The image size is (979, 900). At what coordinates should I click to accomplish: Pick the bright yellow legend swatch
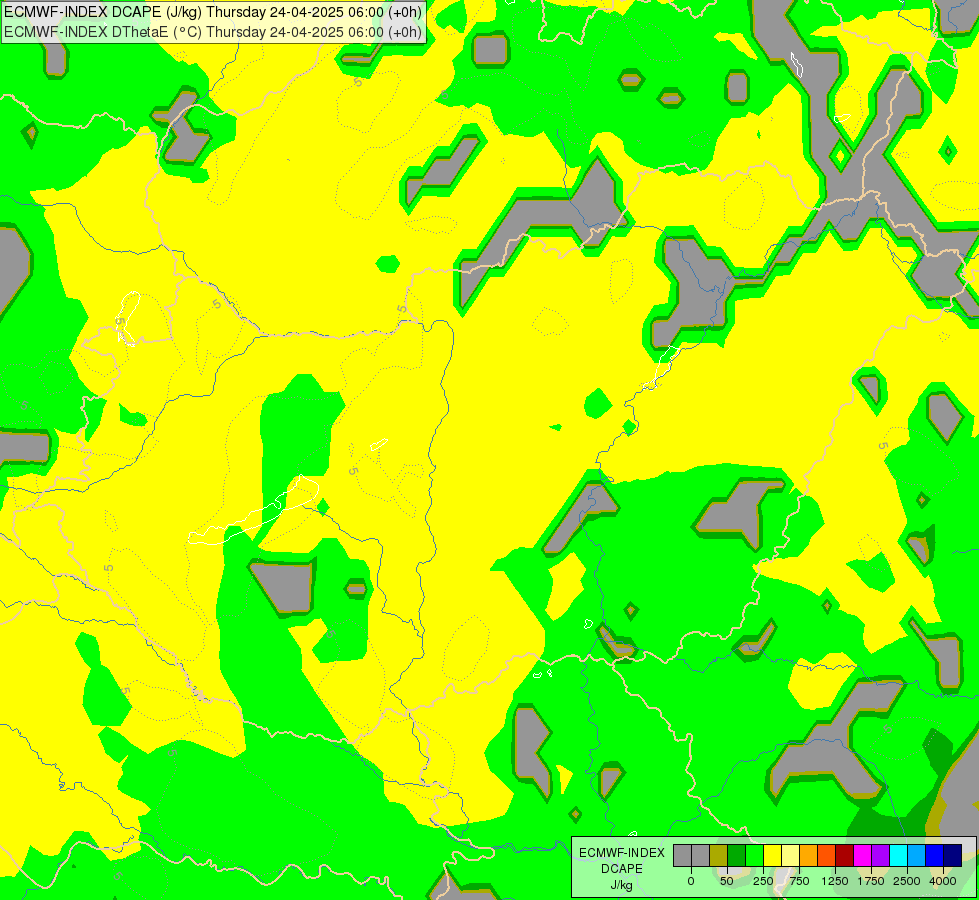click(x=772, y=856)
